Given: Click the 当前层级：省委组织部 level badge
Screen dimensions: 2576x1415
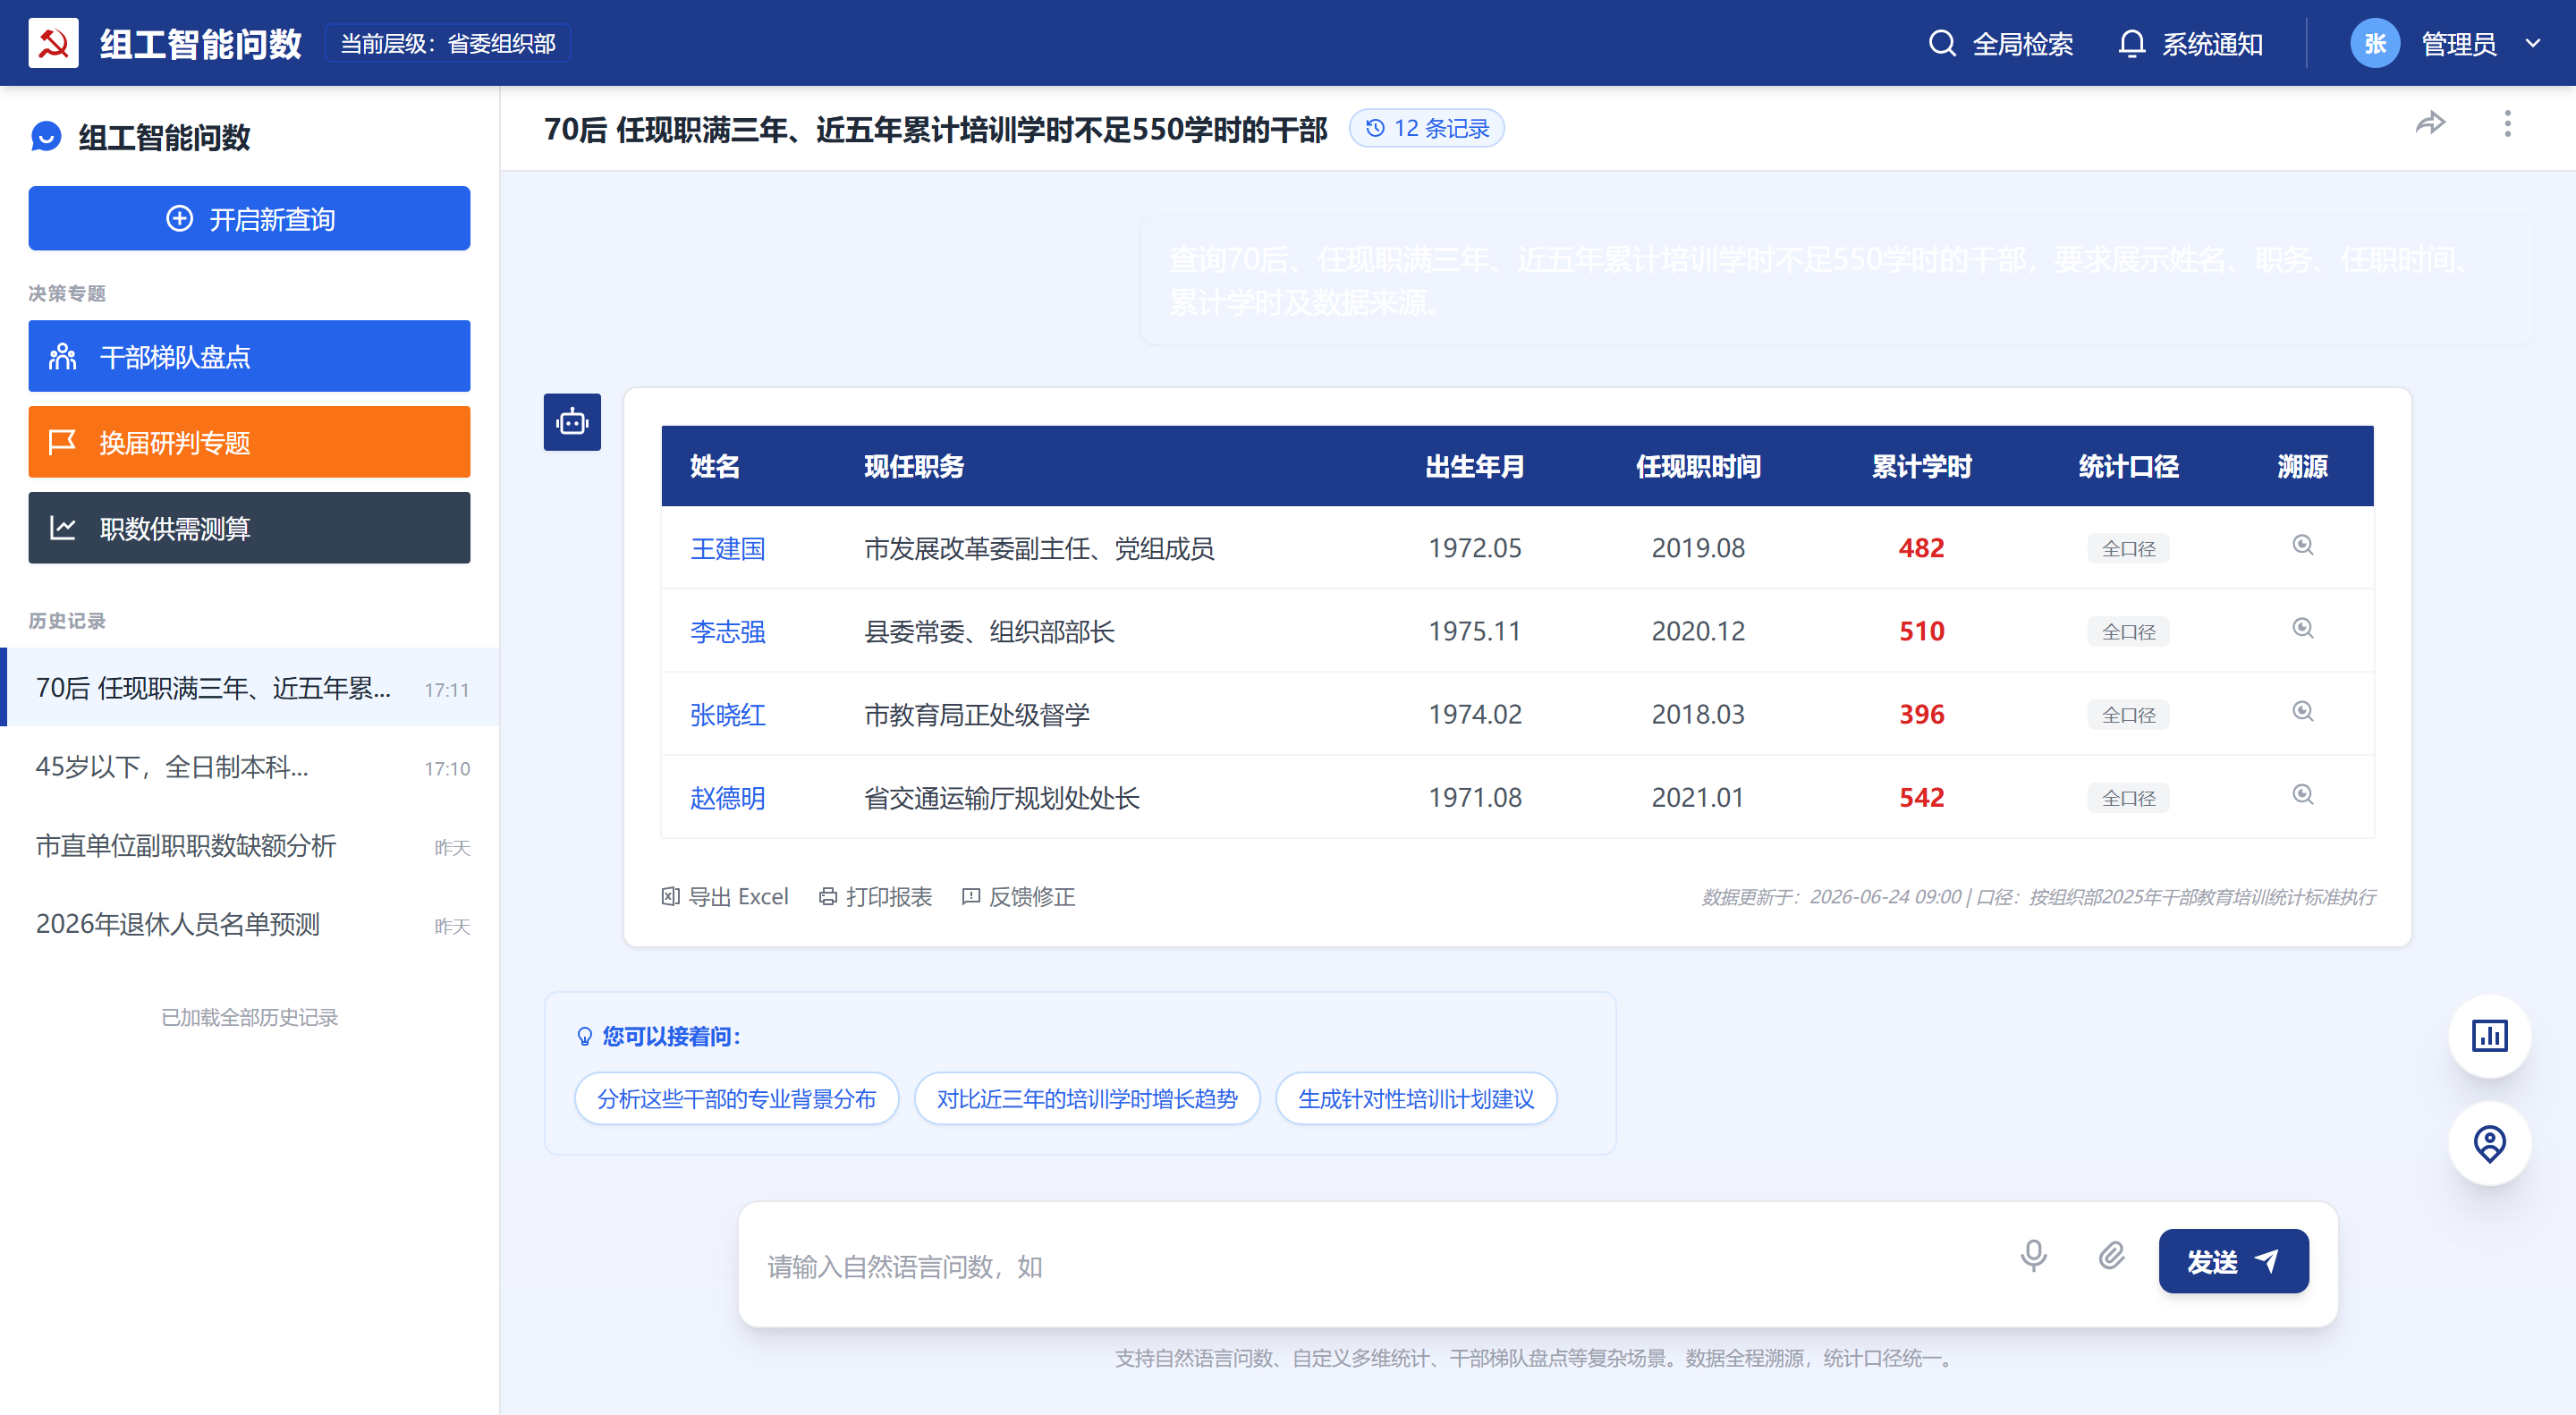Looking at the screenshot, I should tap(447, 43).
